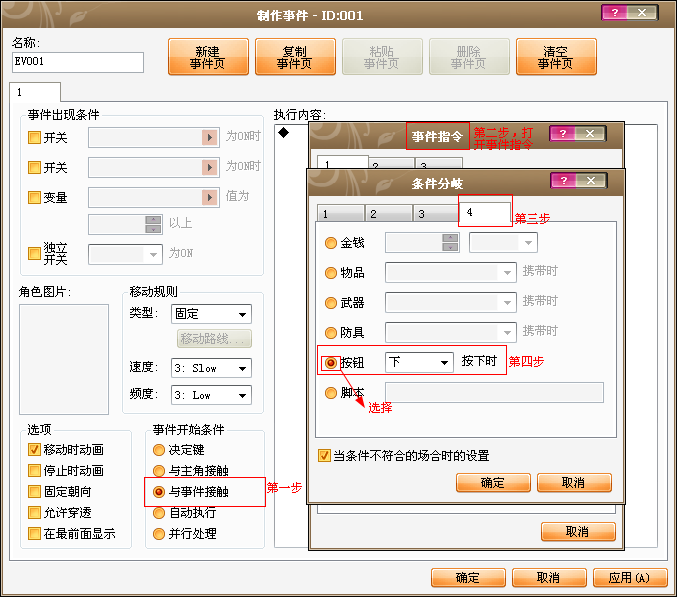Click 取消 at bottom of 制作事件

(549, 578)
